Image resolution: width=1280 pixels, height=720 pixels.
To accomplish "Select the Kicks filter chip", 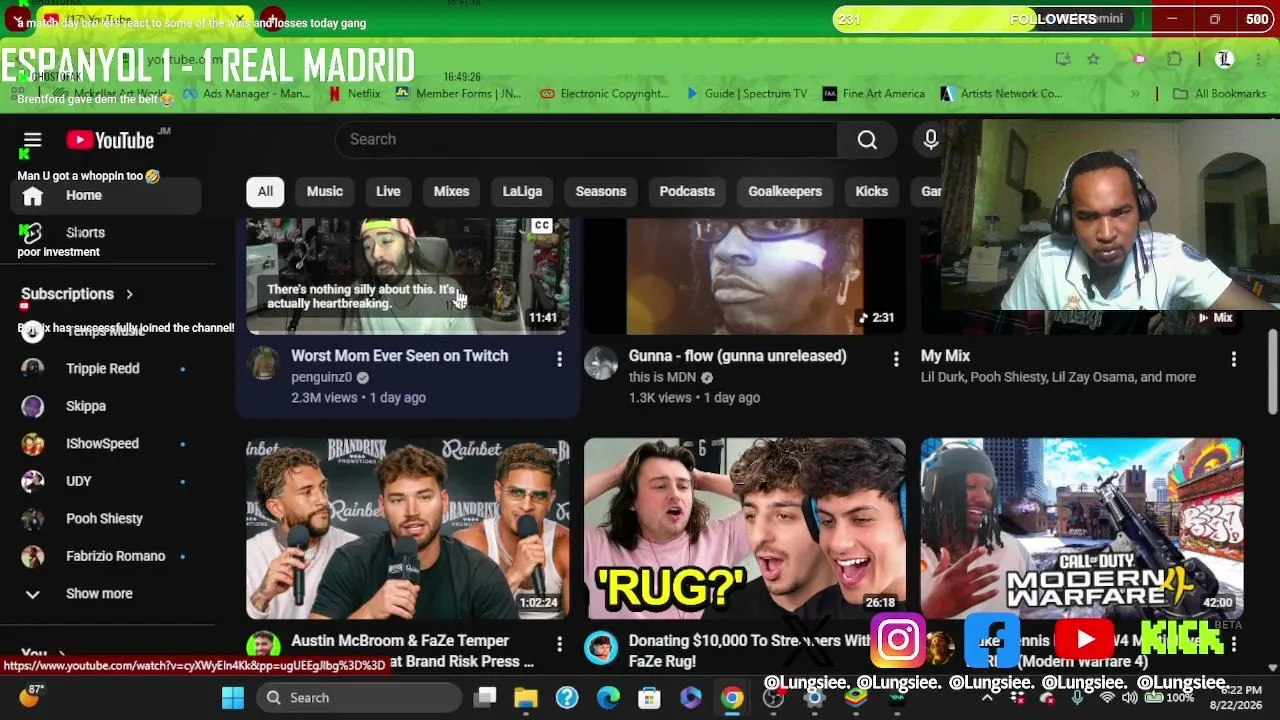I will click(x=872, y=192).
